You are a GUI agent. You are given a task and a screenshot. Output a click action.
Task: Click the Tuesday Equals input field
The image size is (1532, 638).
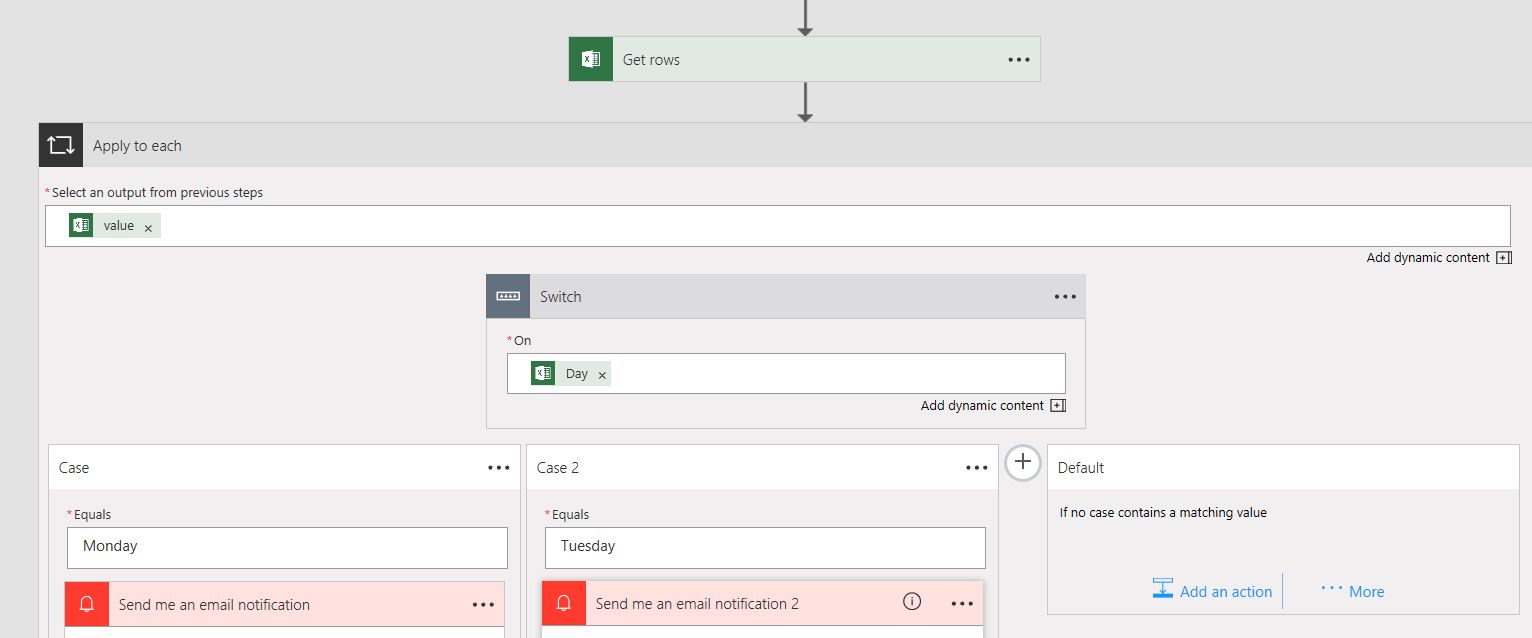pyautogui.click(x=765, y=547)
